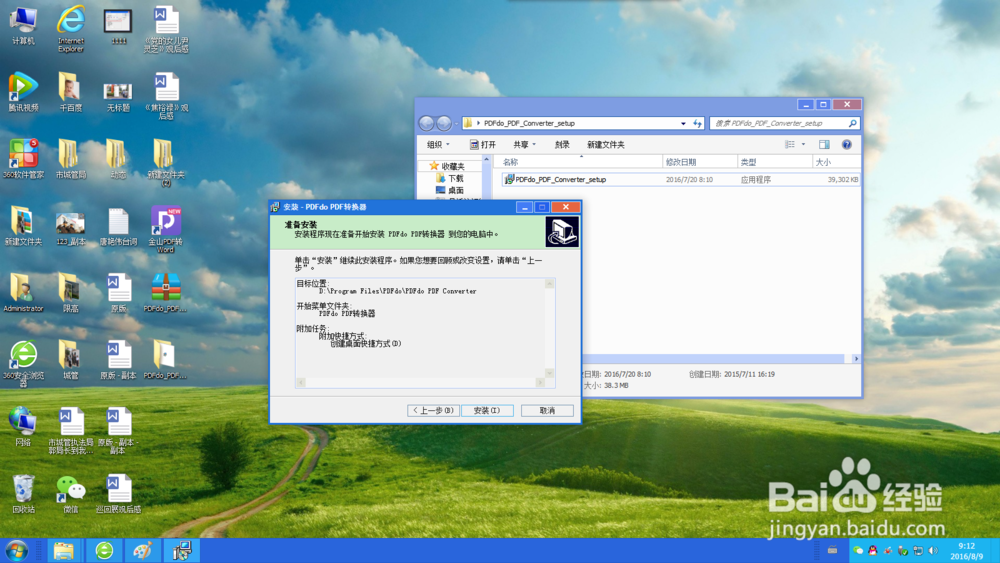Toggle the preview pane icon in Explorer

tap(824, 145)
